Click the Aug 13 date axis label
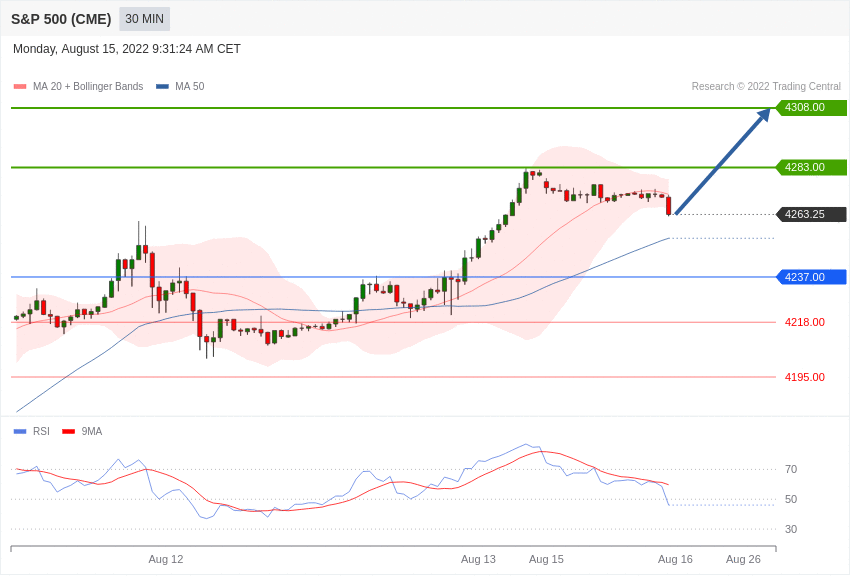 click(478, 559)
